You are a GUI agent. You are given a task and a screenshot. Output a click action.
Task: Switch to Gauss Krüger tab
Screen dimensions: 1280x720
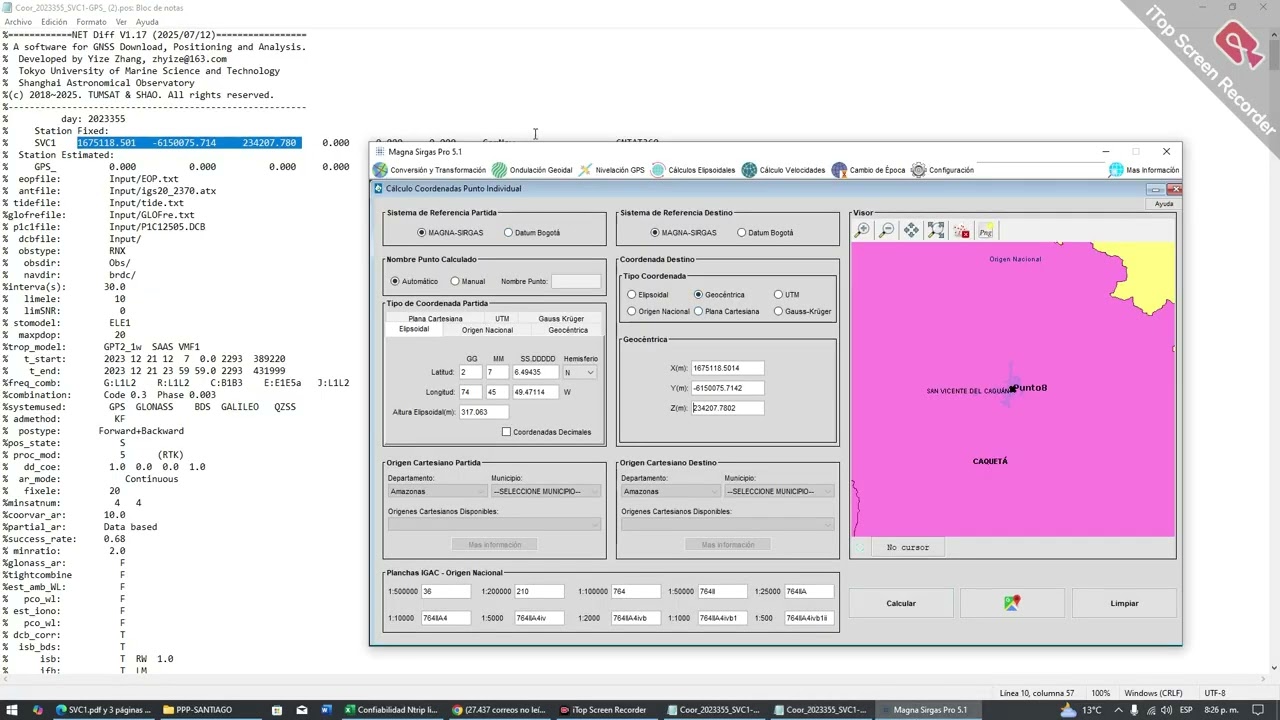561,319
